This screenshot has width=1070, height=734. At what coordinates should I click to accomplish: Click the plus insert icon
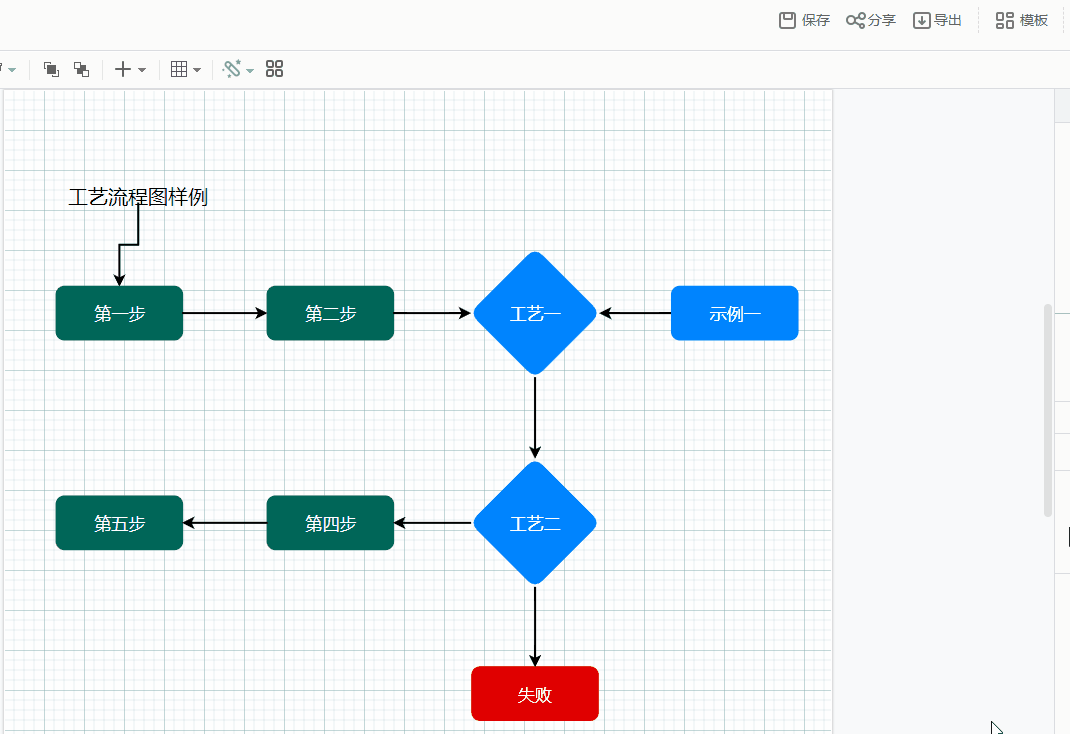[x=123, y=69]
